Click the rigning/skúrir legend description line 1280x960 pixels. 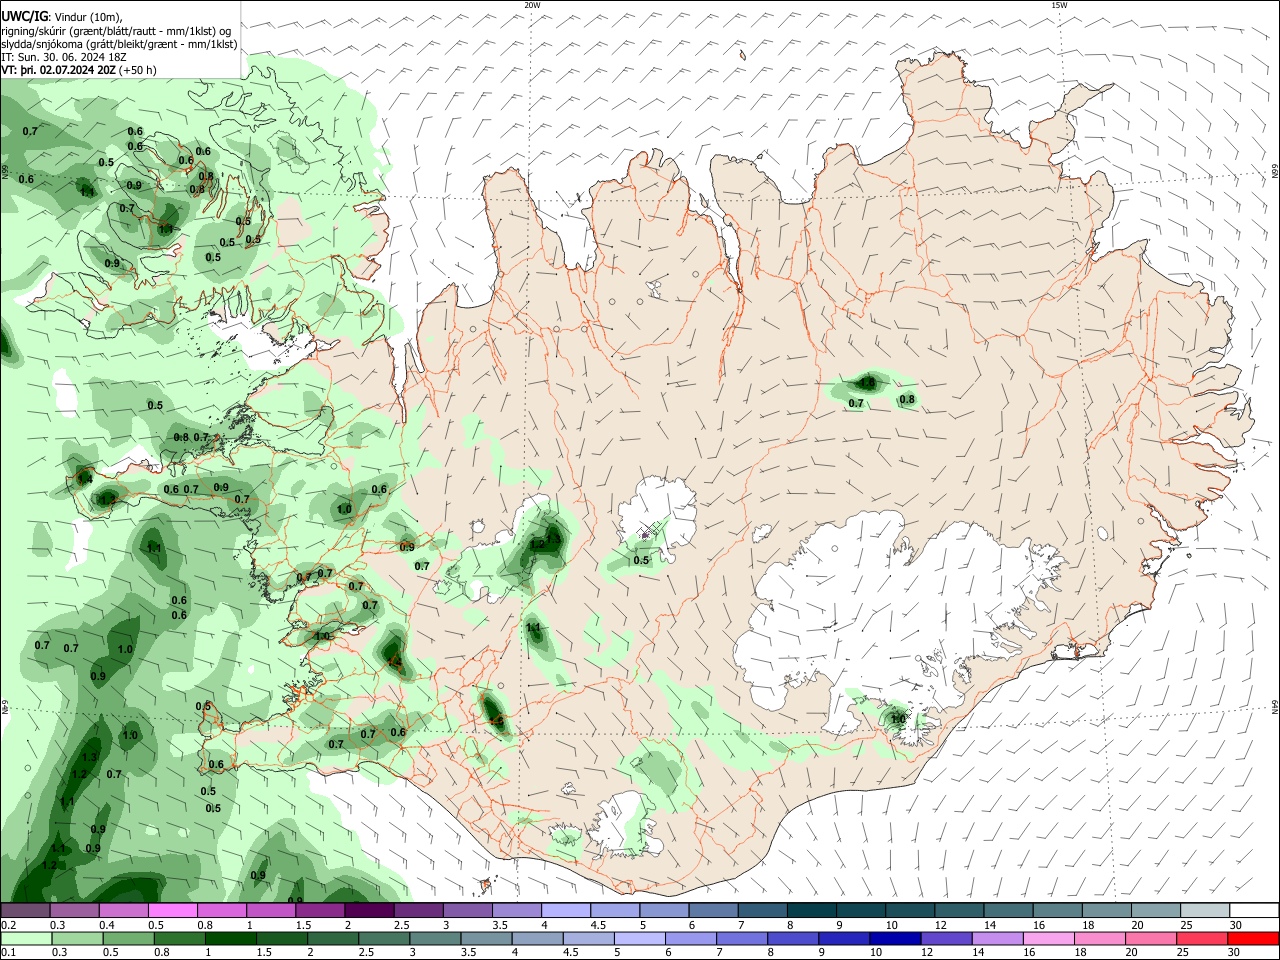(x=115, y=31)
